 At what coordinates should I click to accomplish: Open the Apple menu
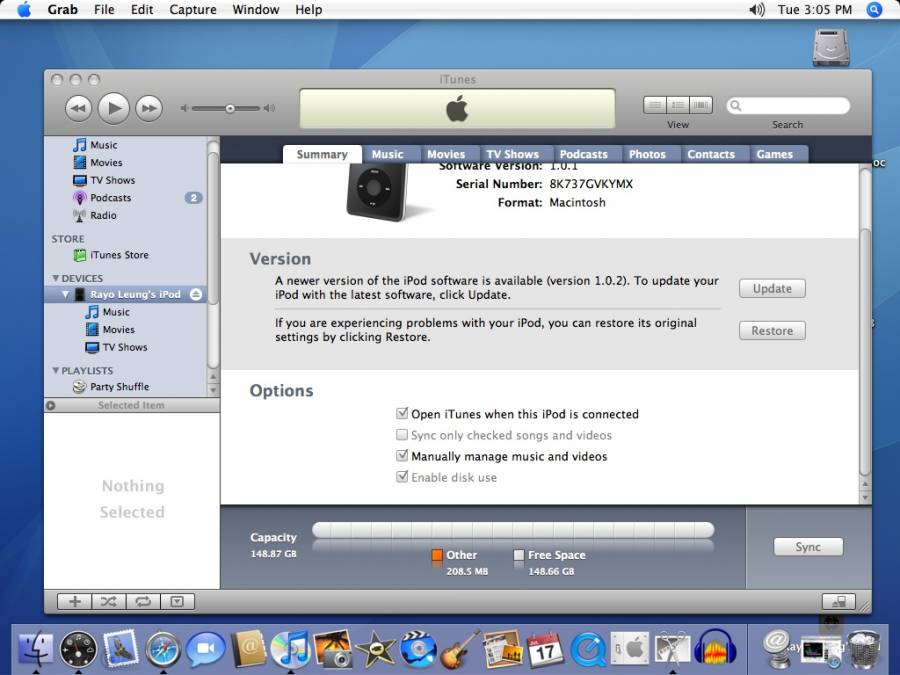click(24, 10)
